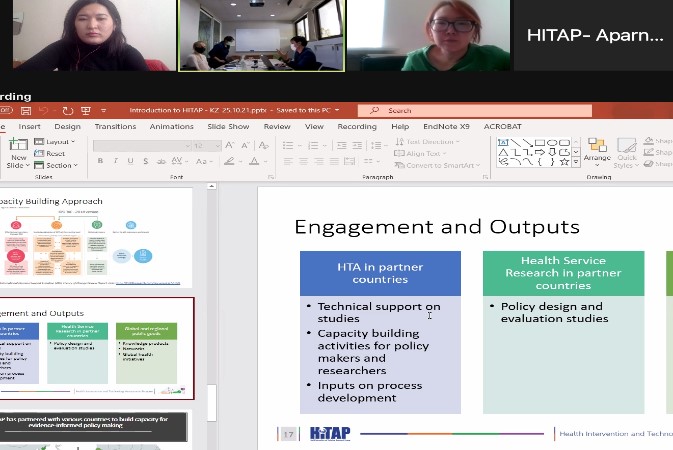Image resolution: width=673 pixels, height=450 pixels.
Task: Toggle Italic formatting
Action: pos(115,161)
